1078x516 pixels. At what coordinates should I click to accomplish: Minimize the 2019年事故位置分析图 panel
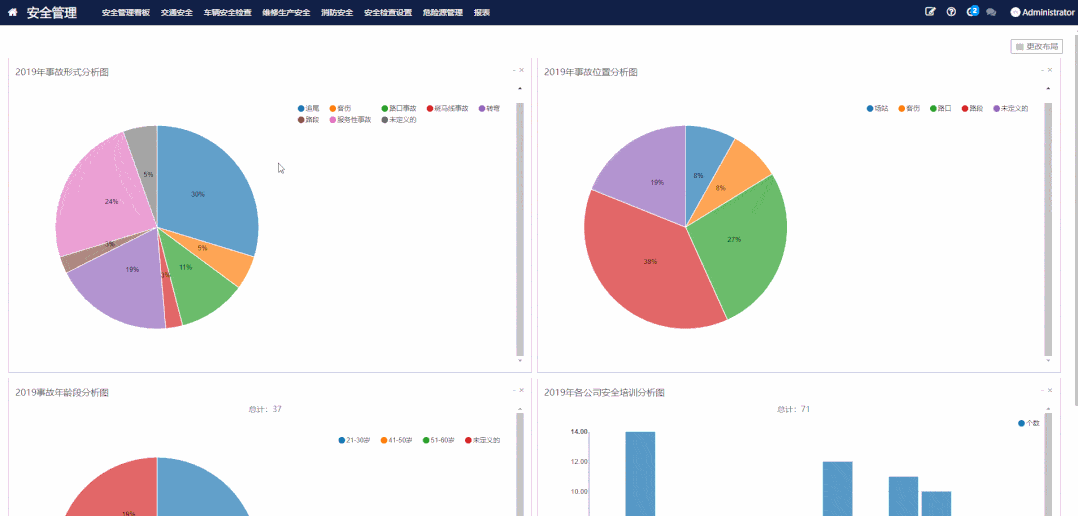(1042, 70)
